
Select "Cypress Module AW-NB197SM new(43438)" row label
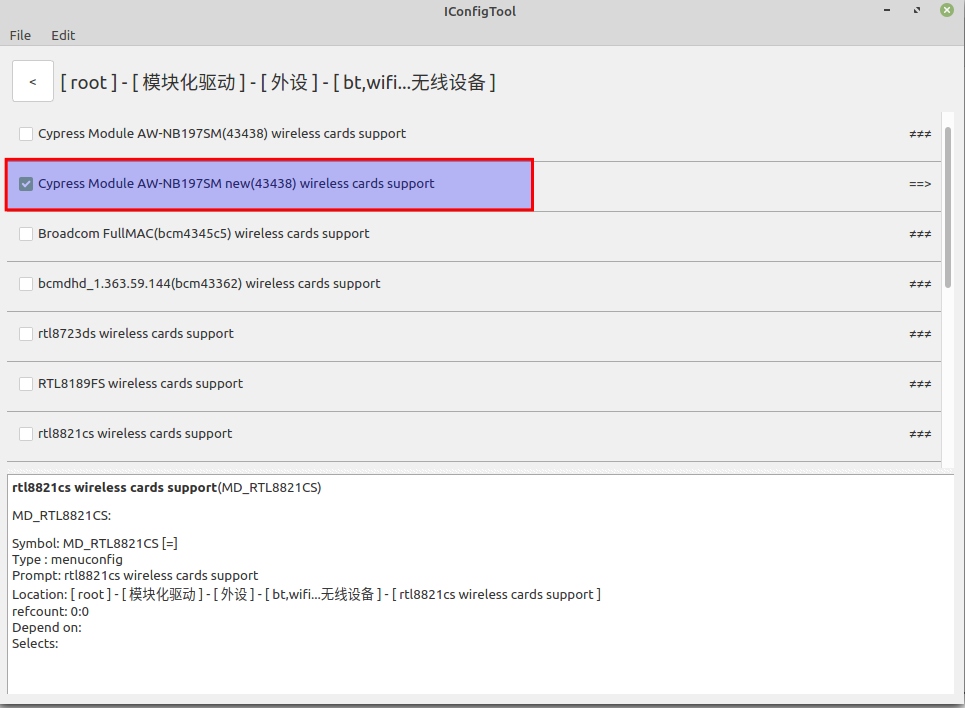236,183
